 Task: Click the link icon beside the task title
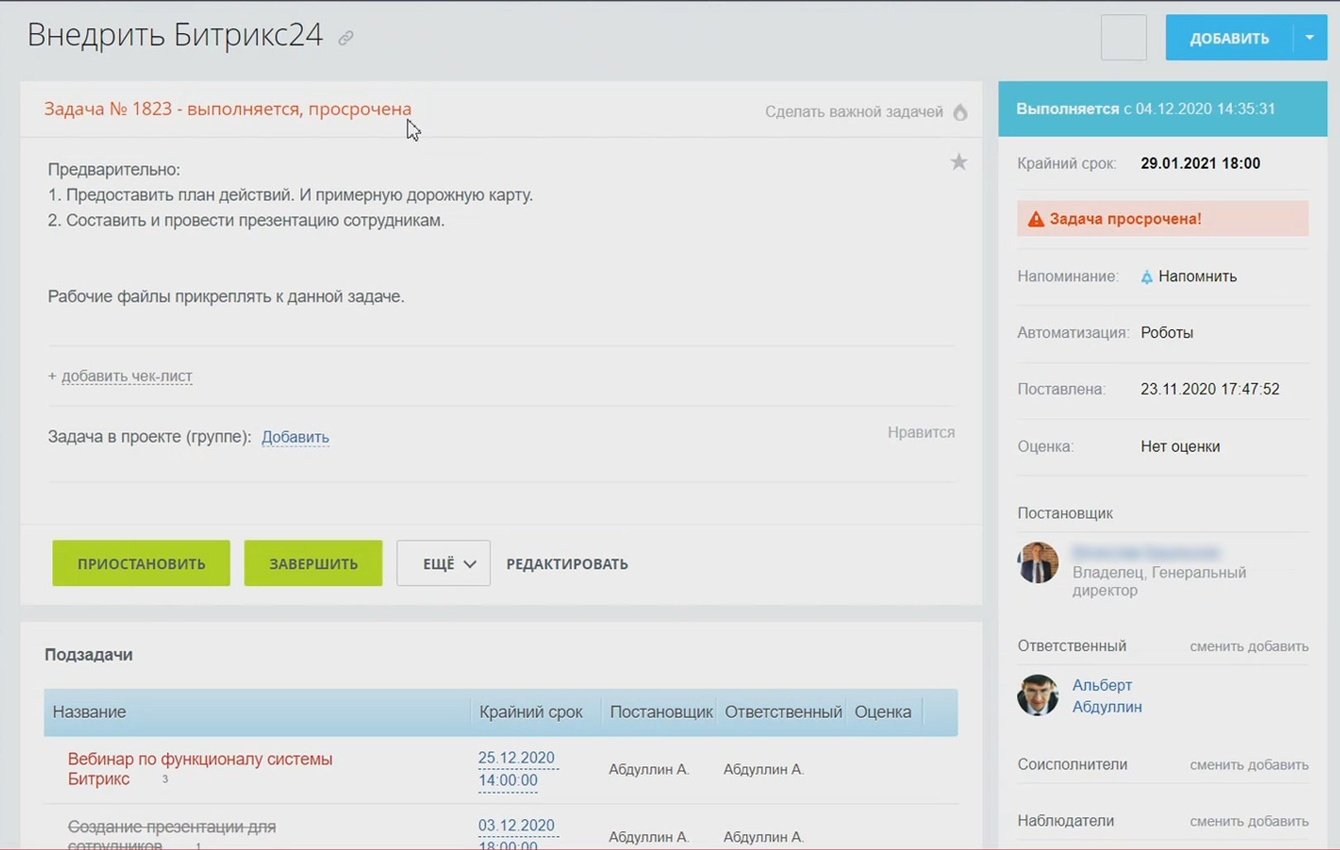tap(346, 38)
